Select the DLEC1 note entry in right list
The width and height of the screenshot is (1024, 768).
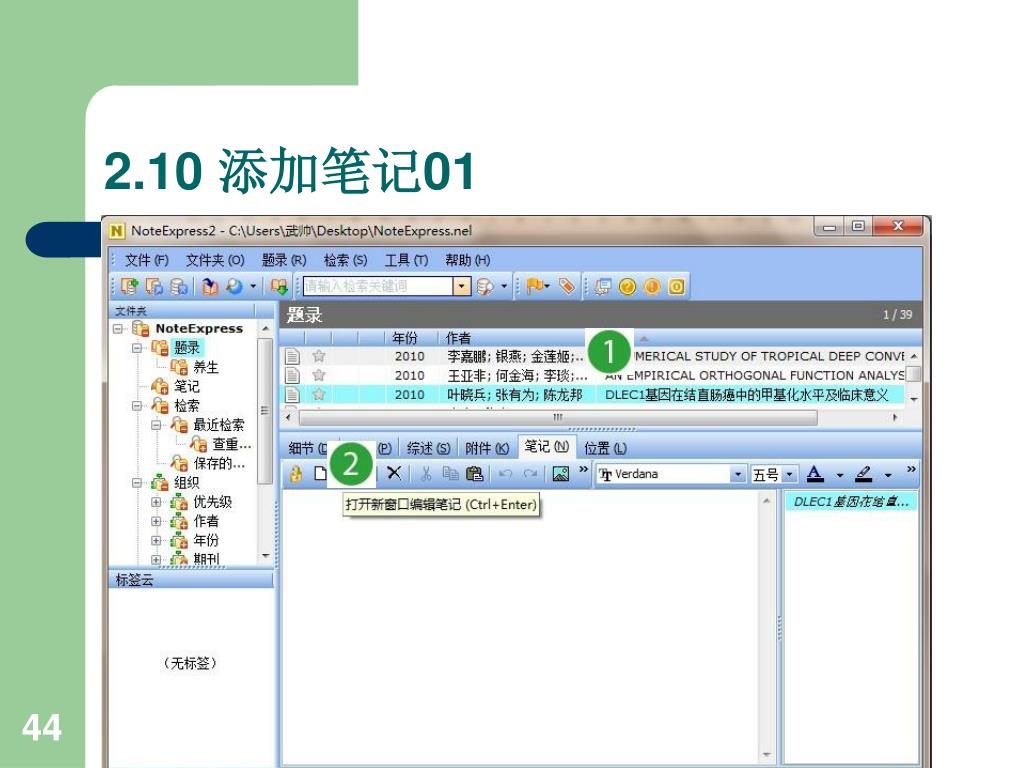[x=851, y=502]
